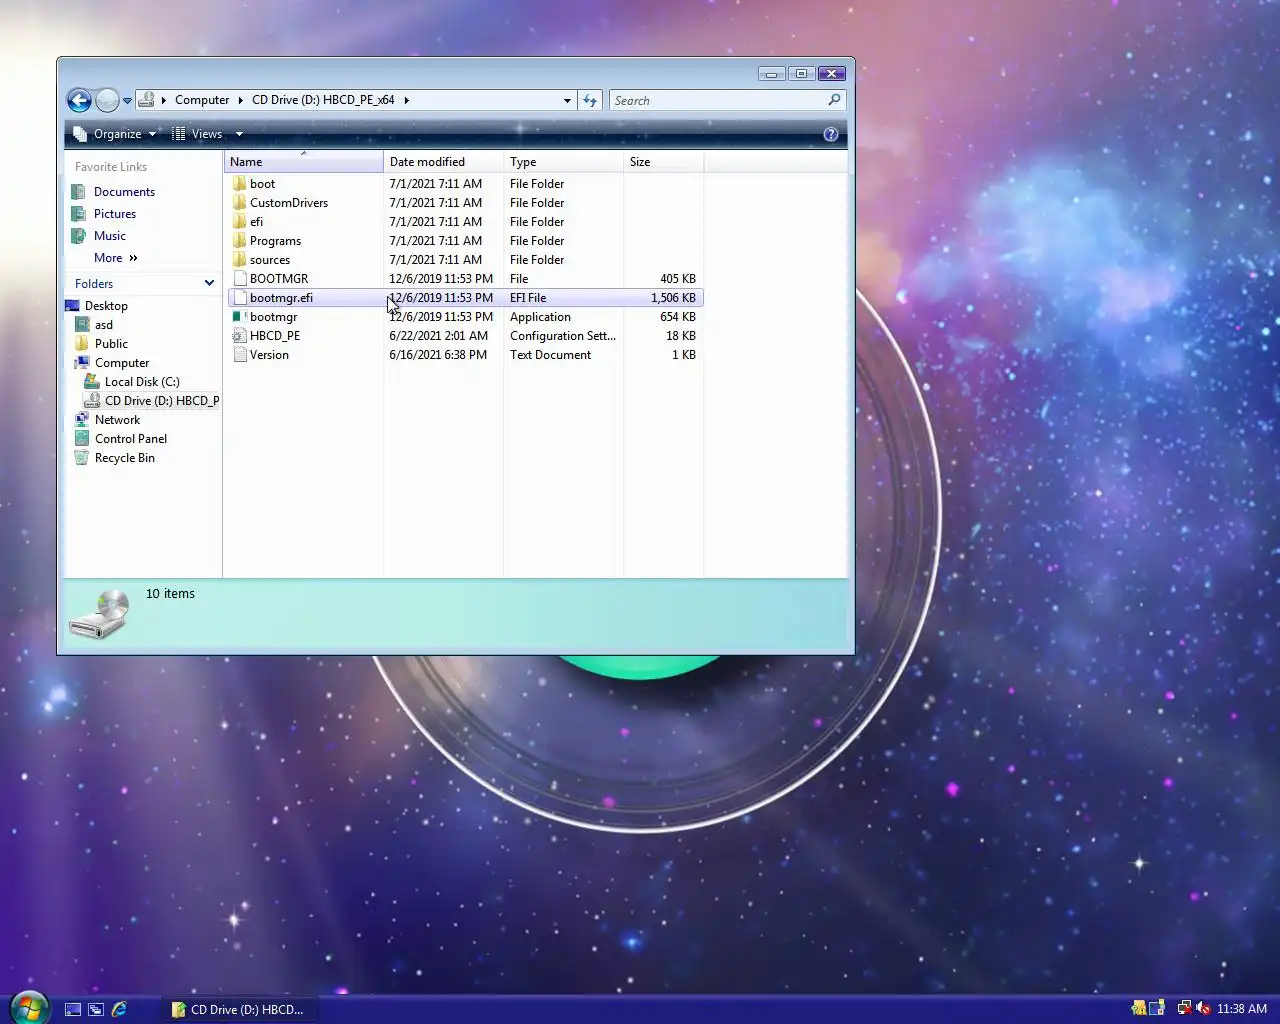1280x1024 pixels.
Task: Click the magnifier search icon
Action: point(834,100)
